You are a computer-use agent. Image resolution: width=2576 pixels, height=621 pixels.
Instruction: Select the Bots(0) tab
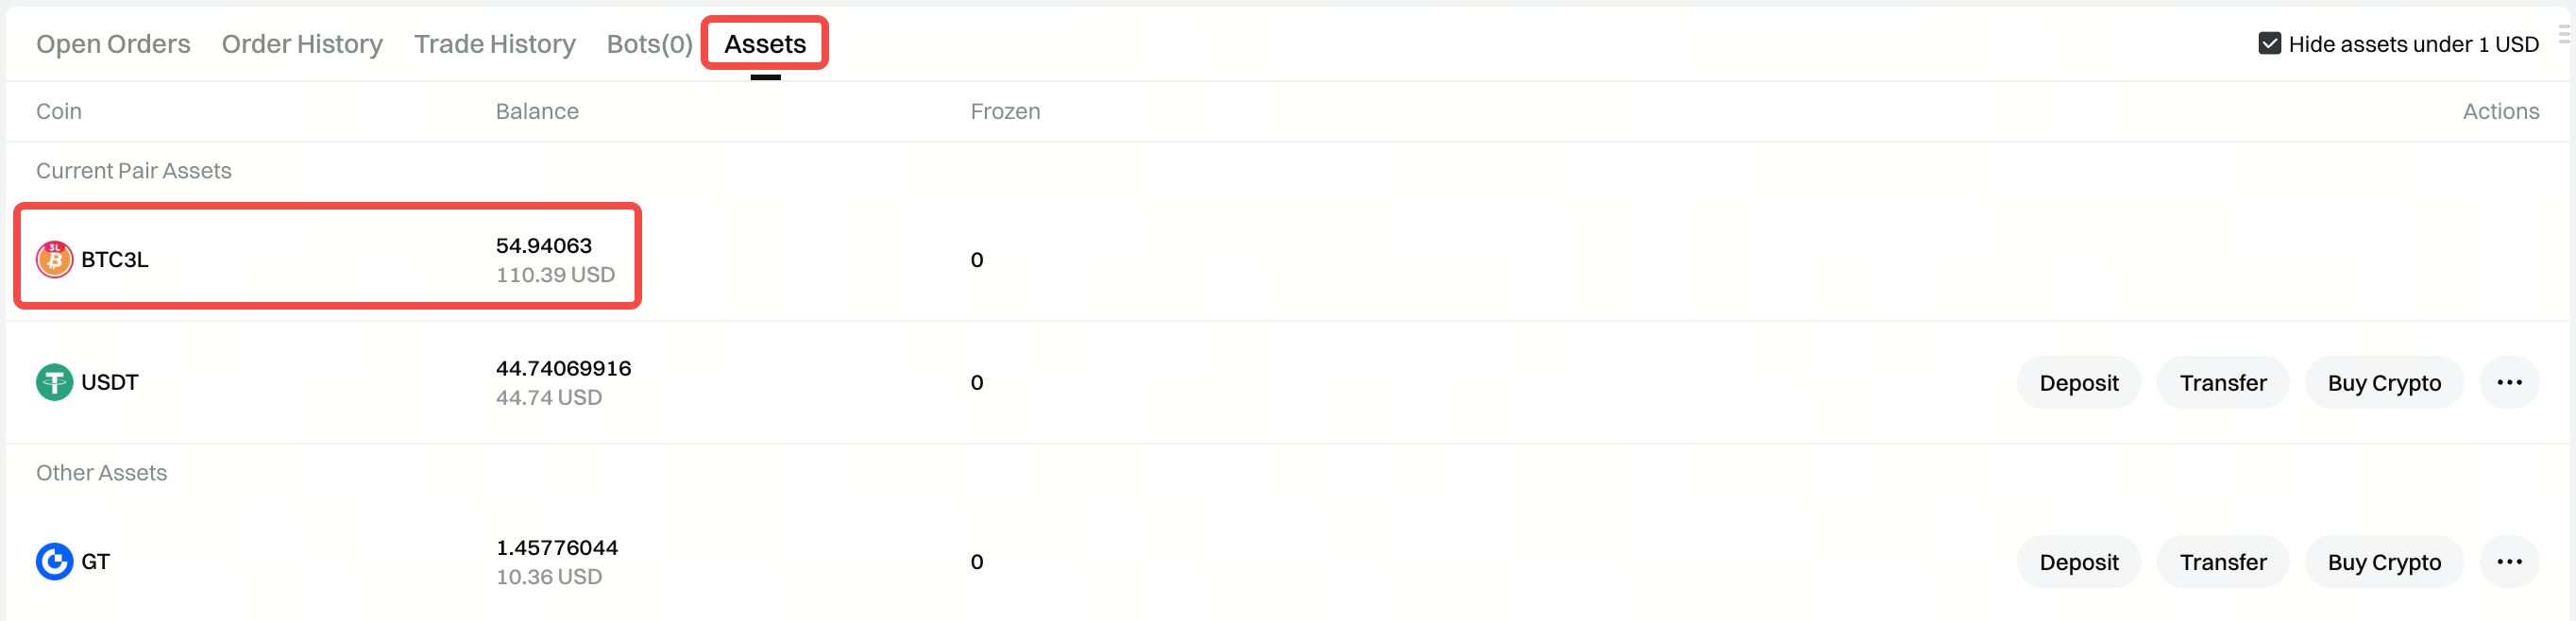tap(649, 44)
